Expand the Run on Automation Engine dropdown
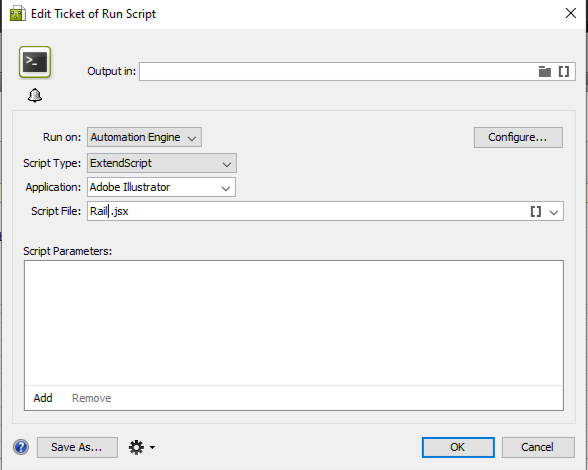Viewport: 588px width, 470px height. [x=144, y=137]
